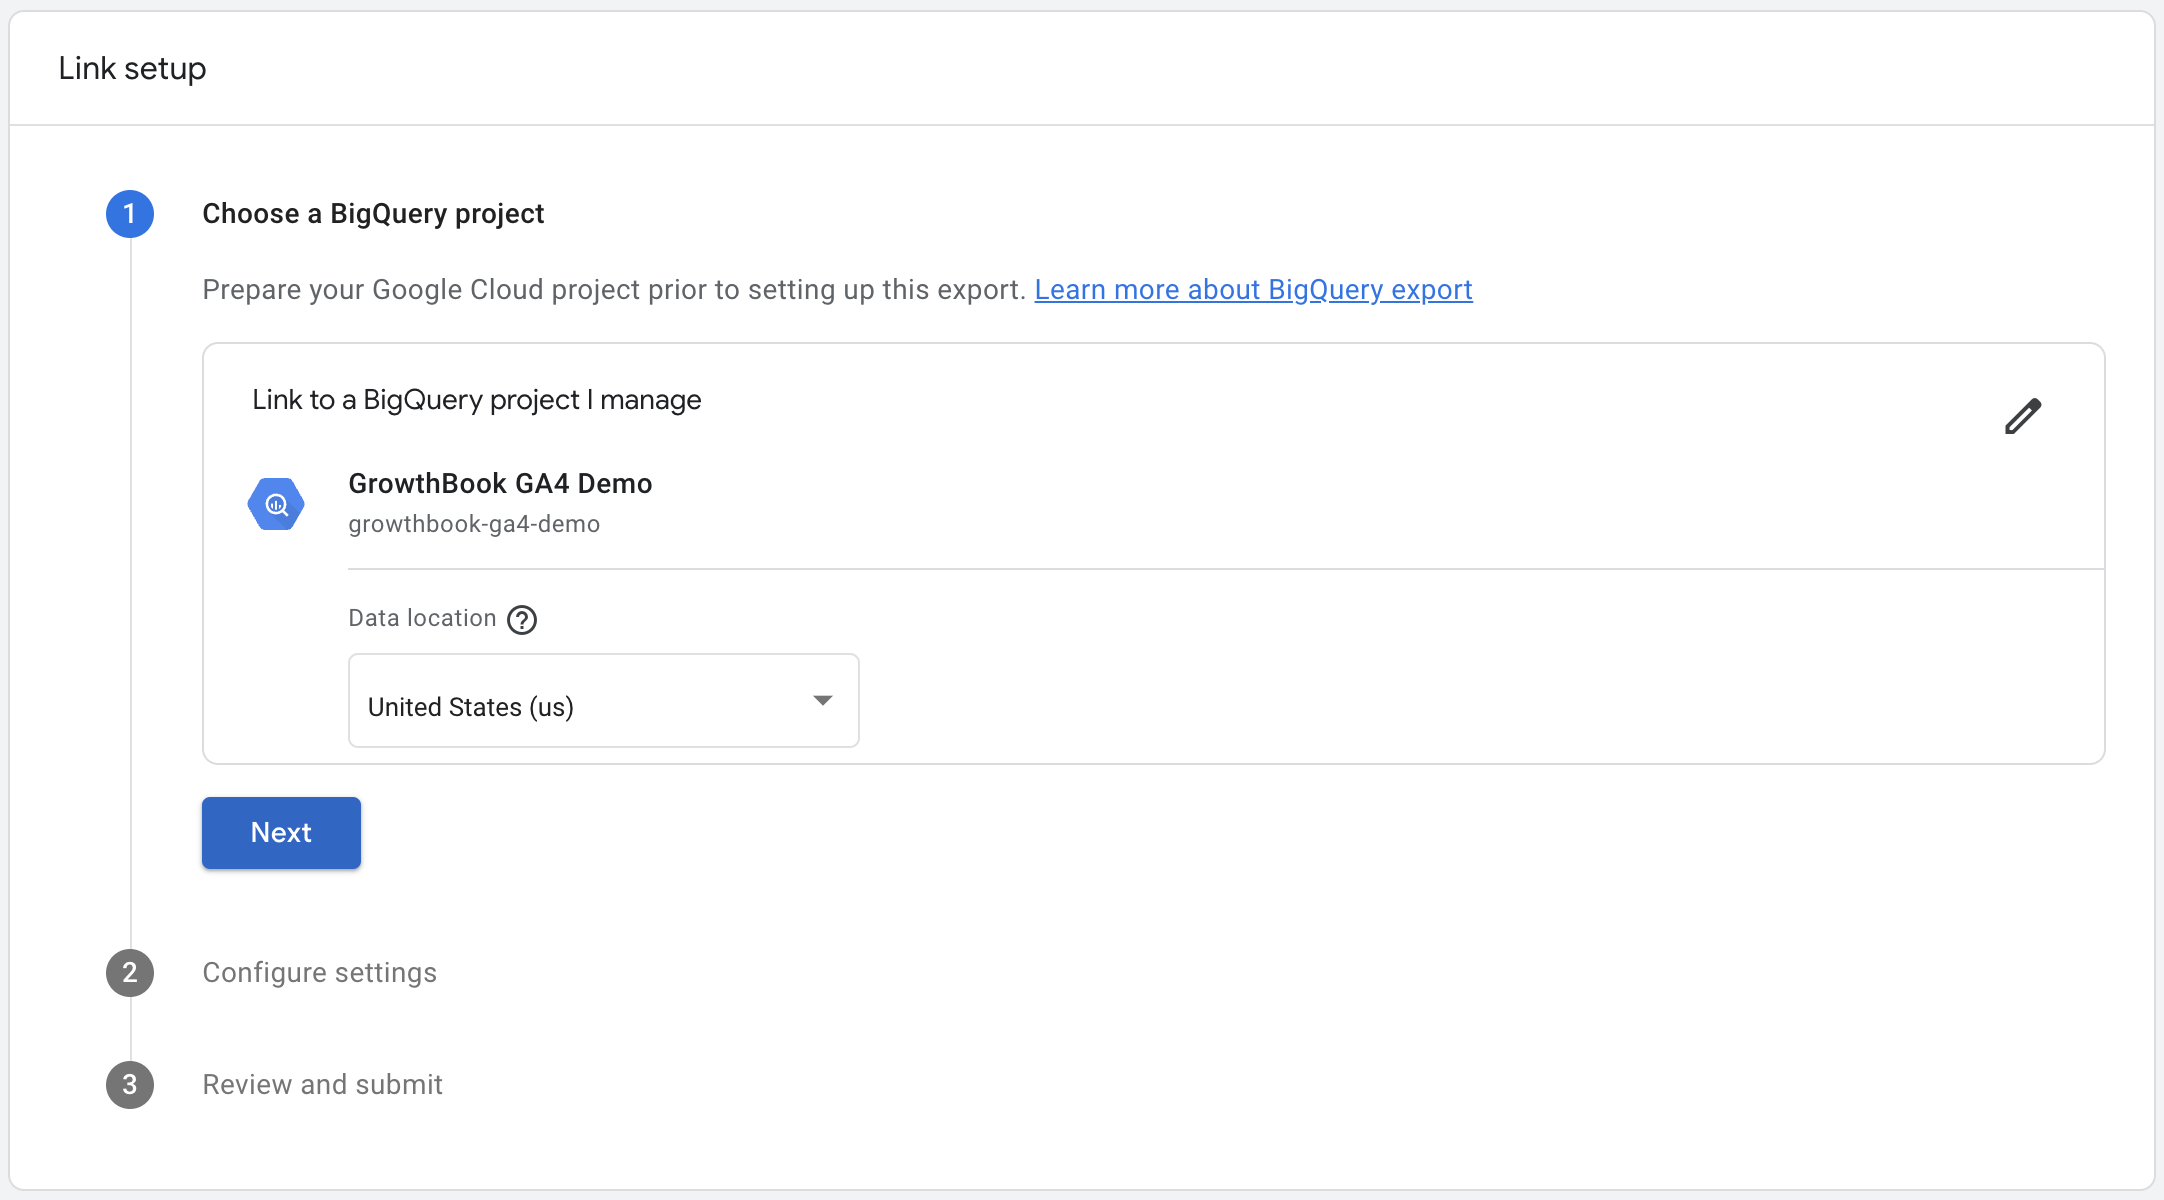Click the step 1 circle indicator
2164x1200 pixels.
(130, 214)
